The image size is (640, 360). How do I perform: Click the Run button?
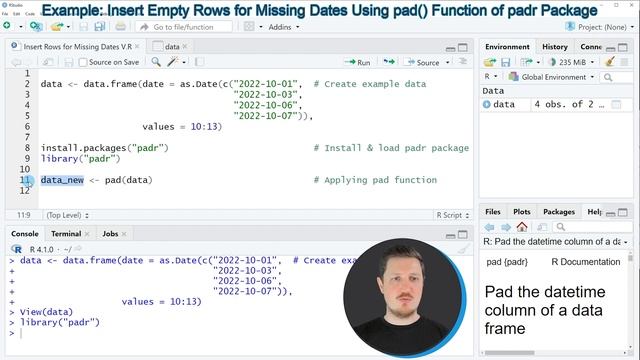tap(357, 62)
